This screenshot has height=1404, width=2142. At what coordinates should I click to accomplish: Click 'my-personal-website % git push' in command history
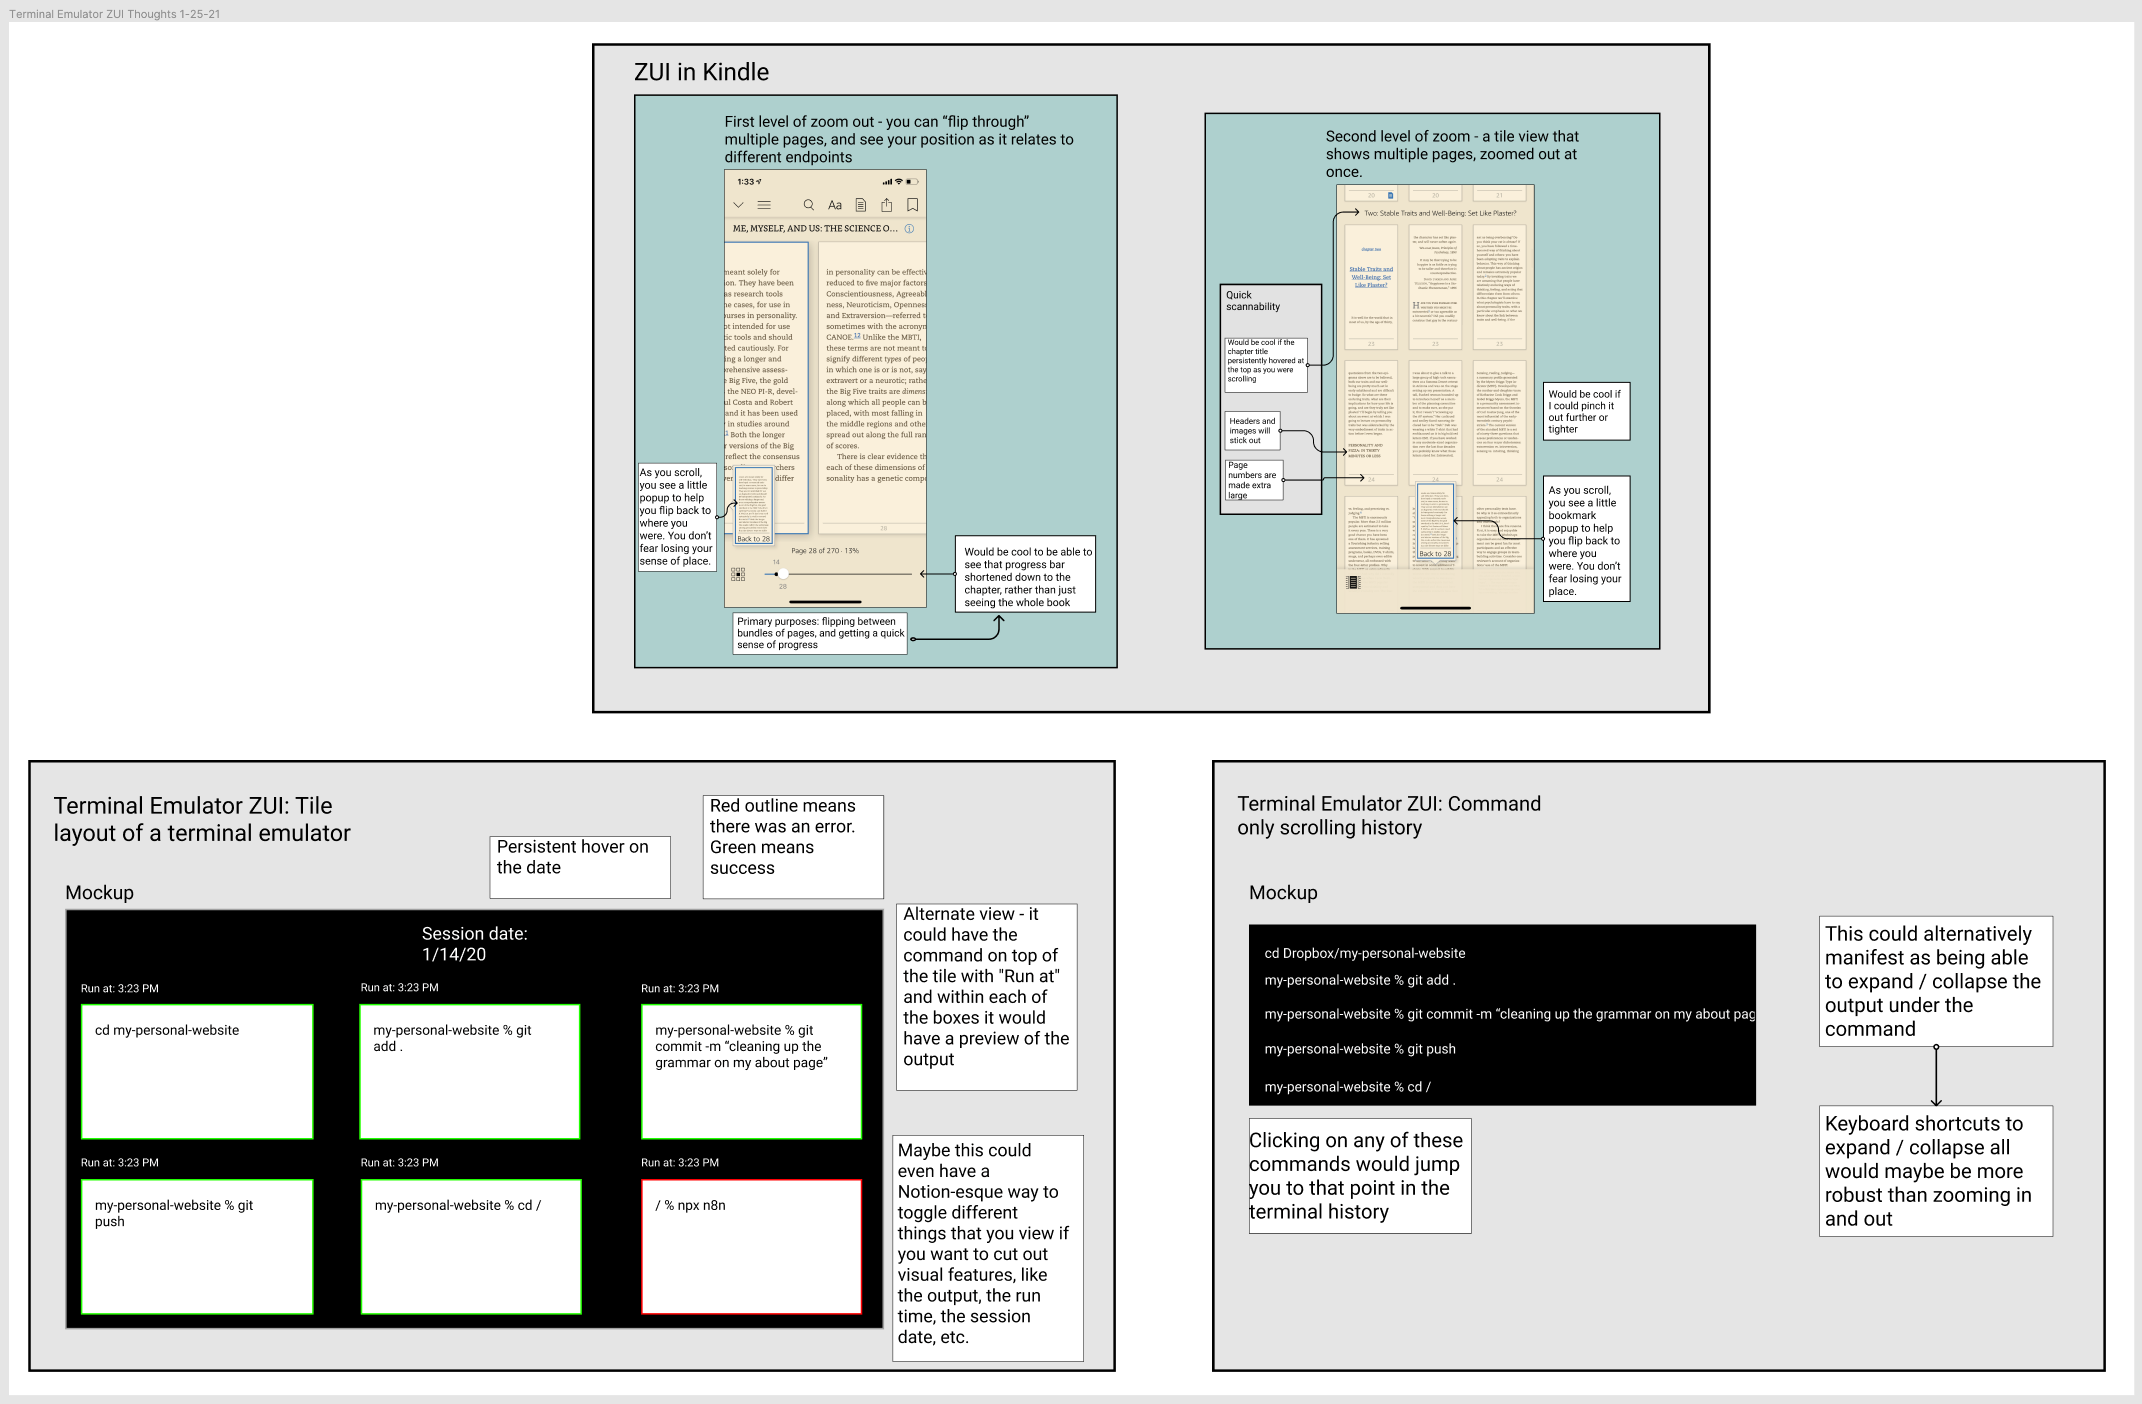[x=1359, y=1049]
